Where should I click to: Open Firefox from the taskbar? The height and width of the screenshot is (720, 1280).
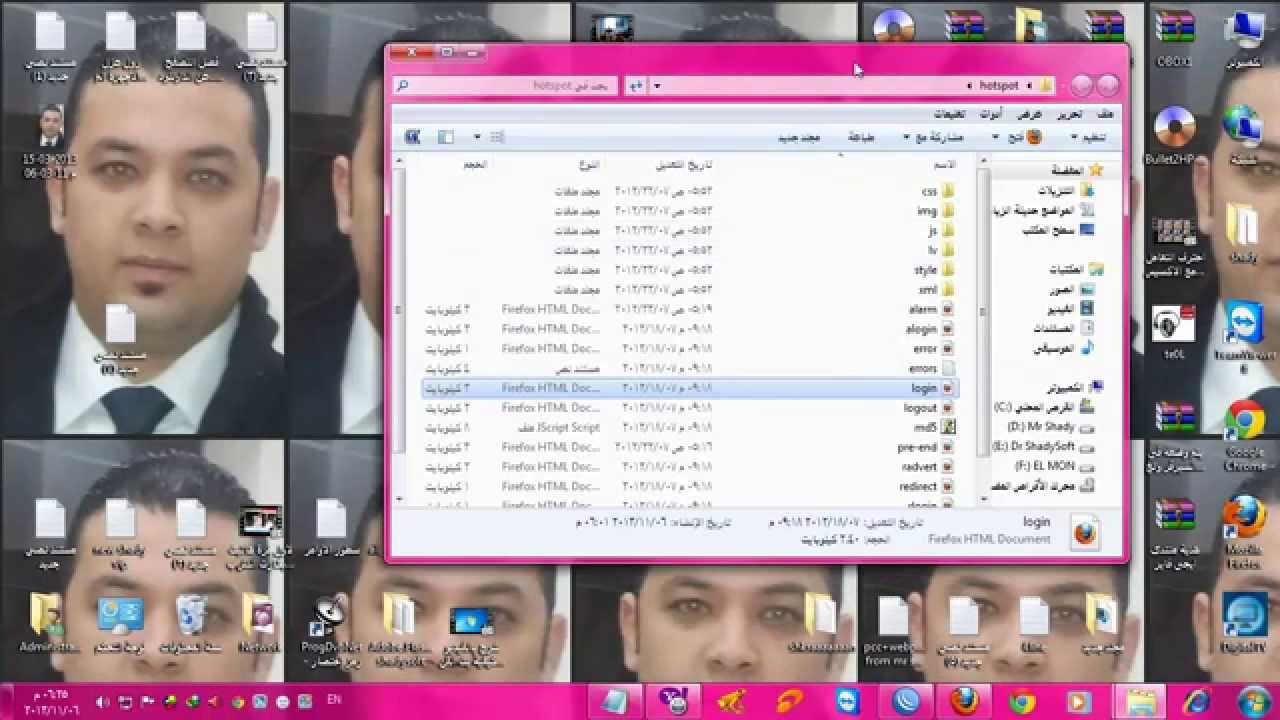pos(965,700)
